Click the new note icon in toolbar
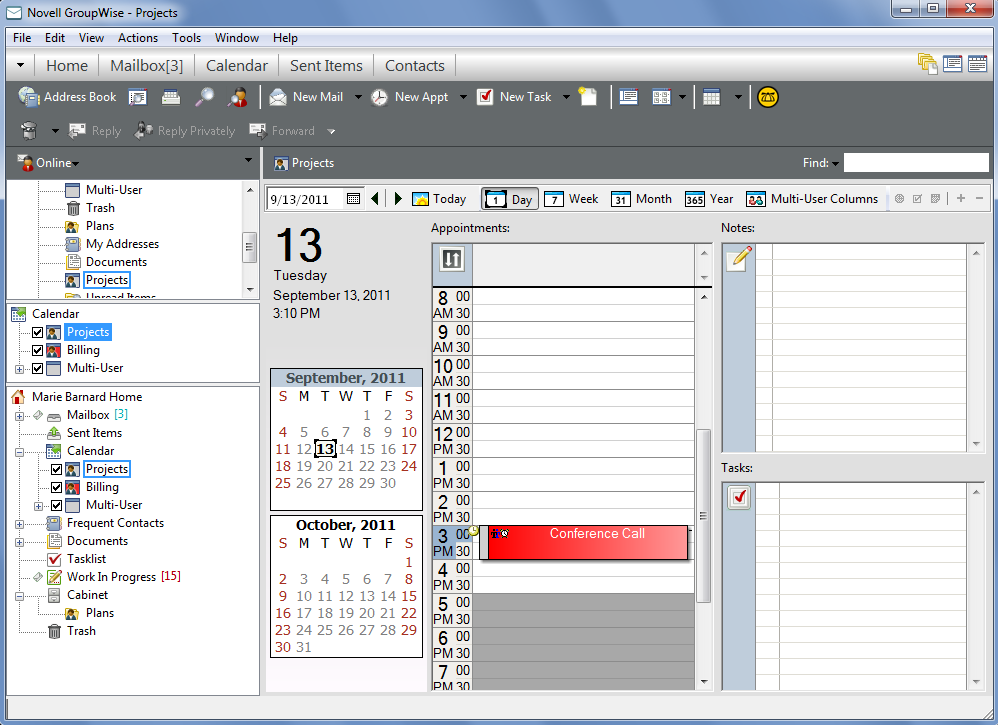Image resolution: width=998 pixels, height=725 pixels. pos(587,97)
